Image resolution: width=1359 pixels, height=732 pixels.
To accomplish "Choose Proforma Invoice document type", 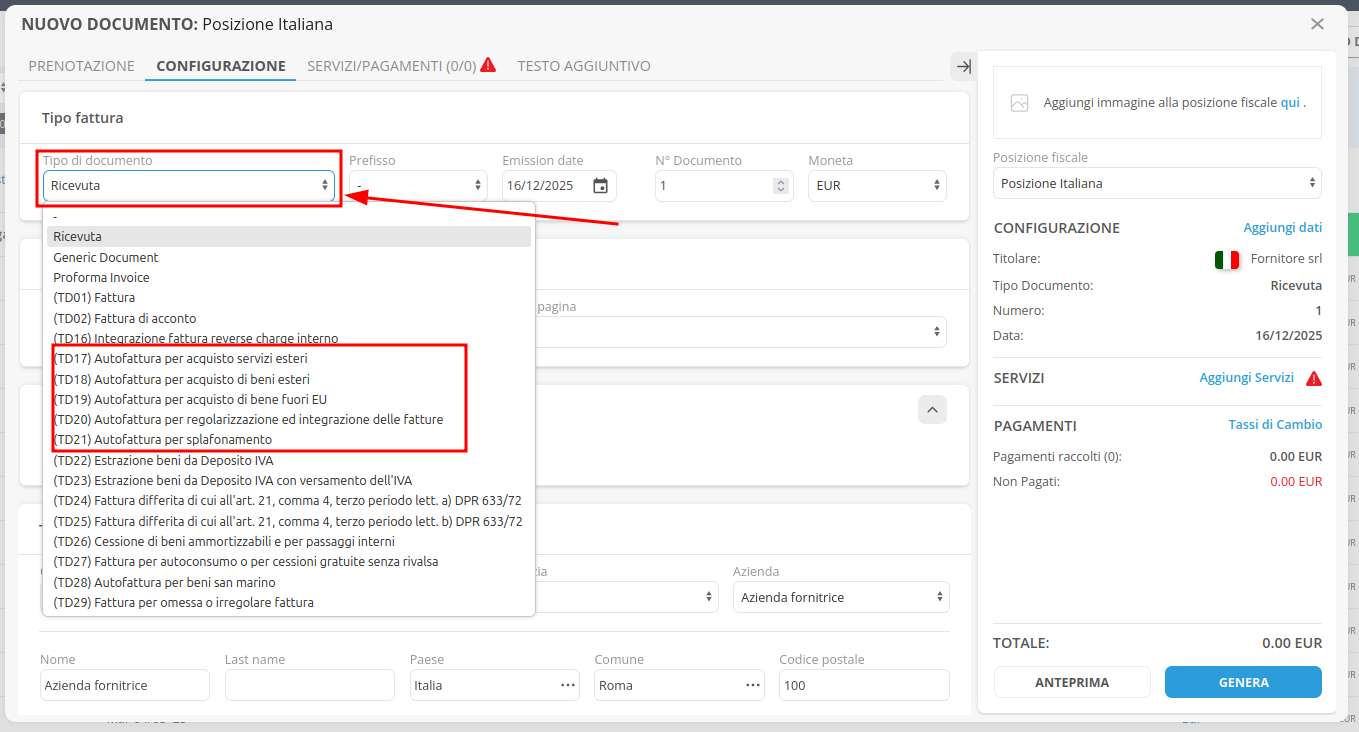I will [x=101, y=277].
